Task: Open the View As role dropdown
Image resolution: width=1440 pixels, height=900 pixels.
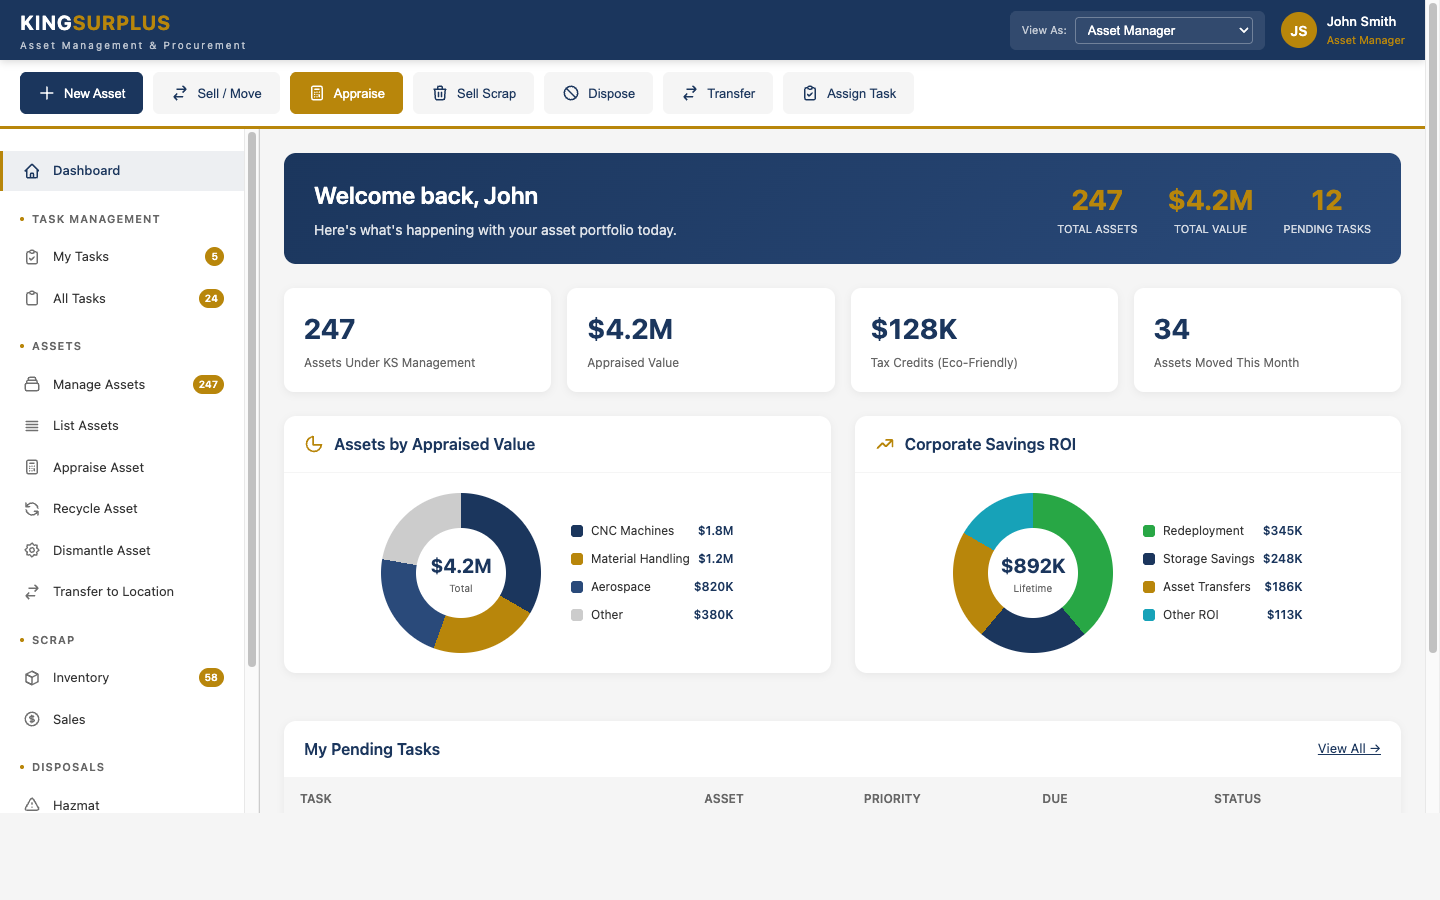Action: coord(1164,31)
